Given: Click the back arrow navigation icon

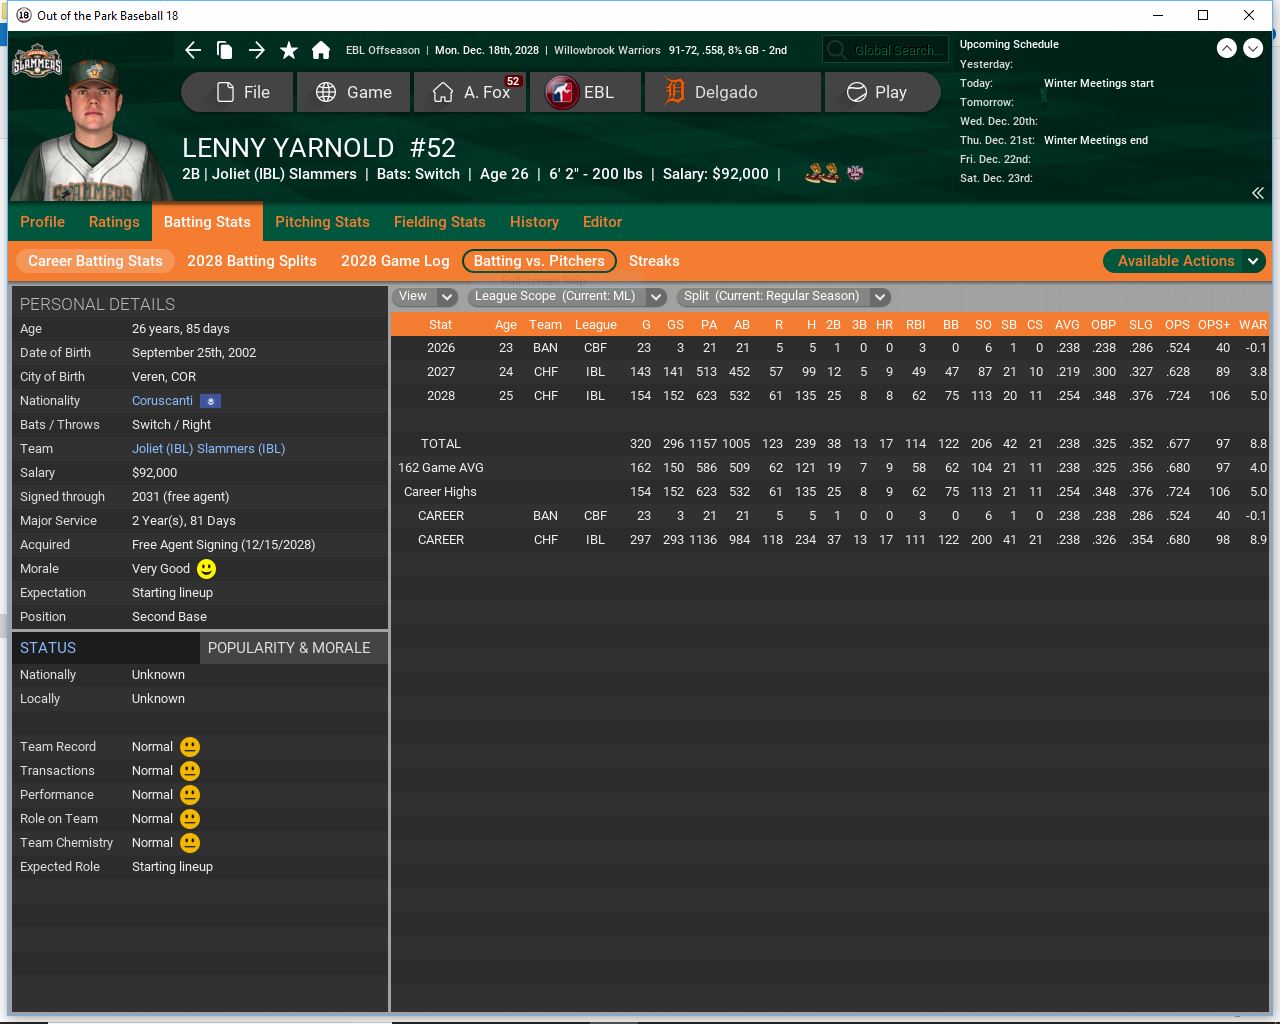Looking at the screenshot, I should 193,50.
